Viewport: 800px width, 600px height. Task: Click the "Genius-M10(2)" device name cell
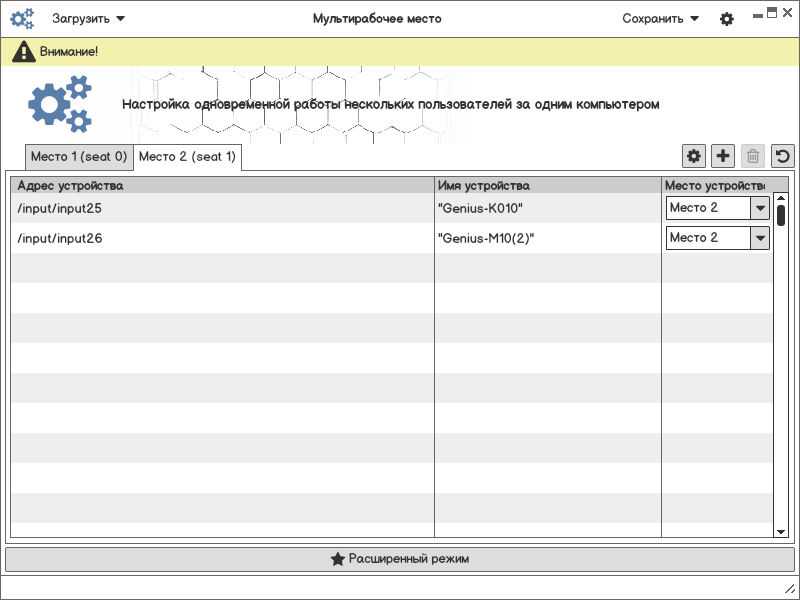(486, 238)
